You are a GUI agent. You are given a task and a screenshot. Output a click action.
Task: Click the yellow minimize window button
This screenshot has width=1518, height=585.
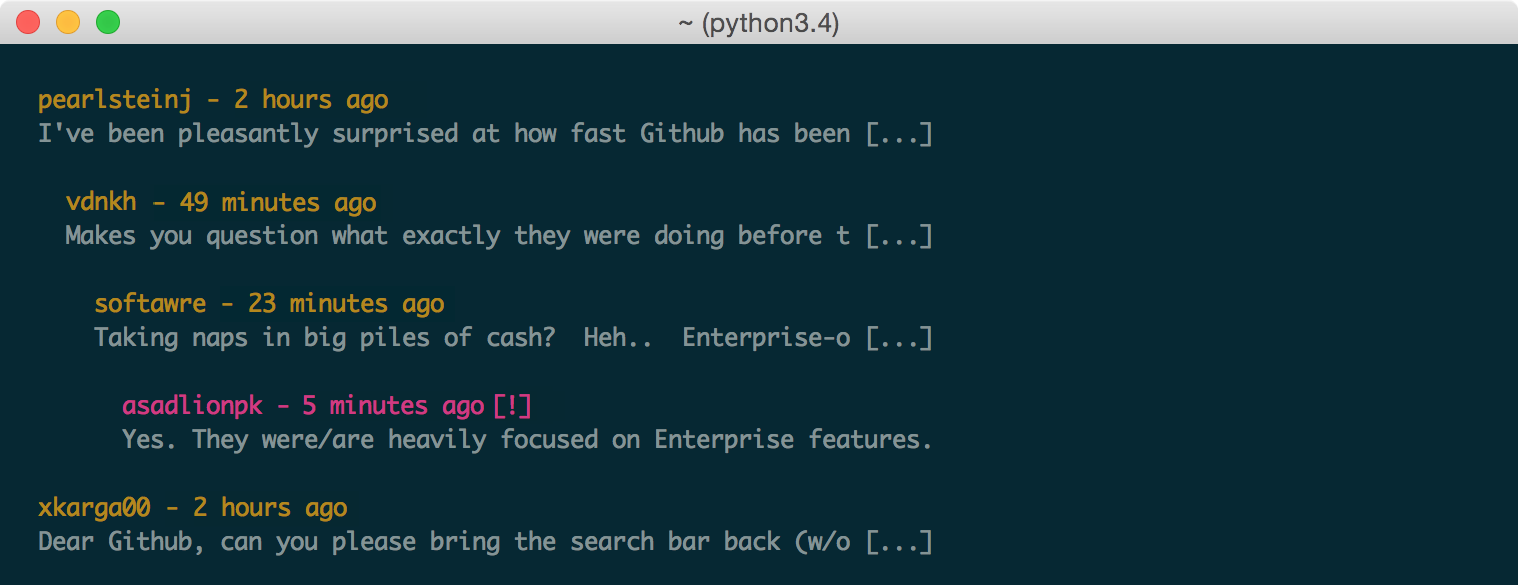(x=68, y=22)
